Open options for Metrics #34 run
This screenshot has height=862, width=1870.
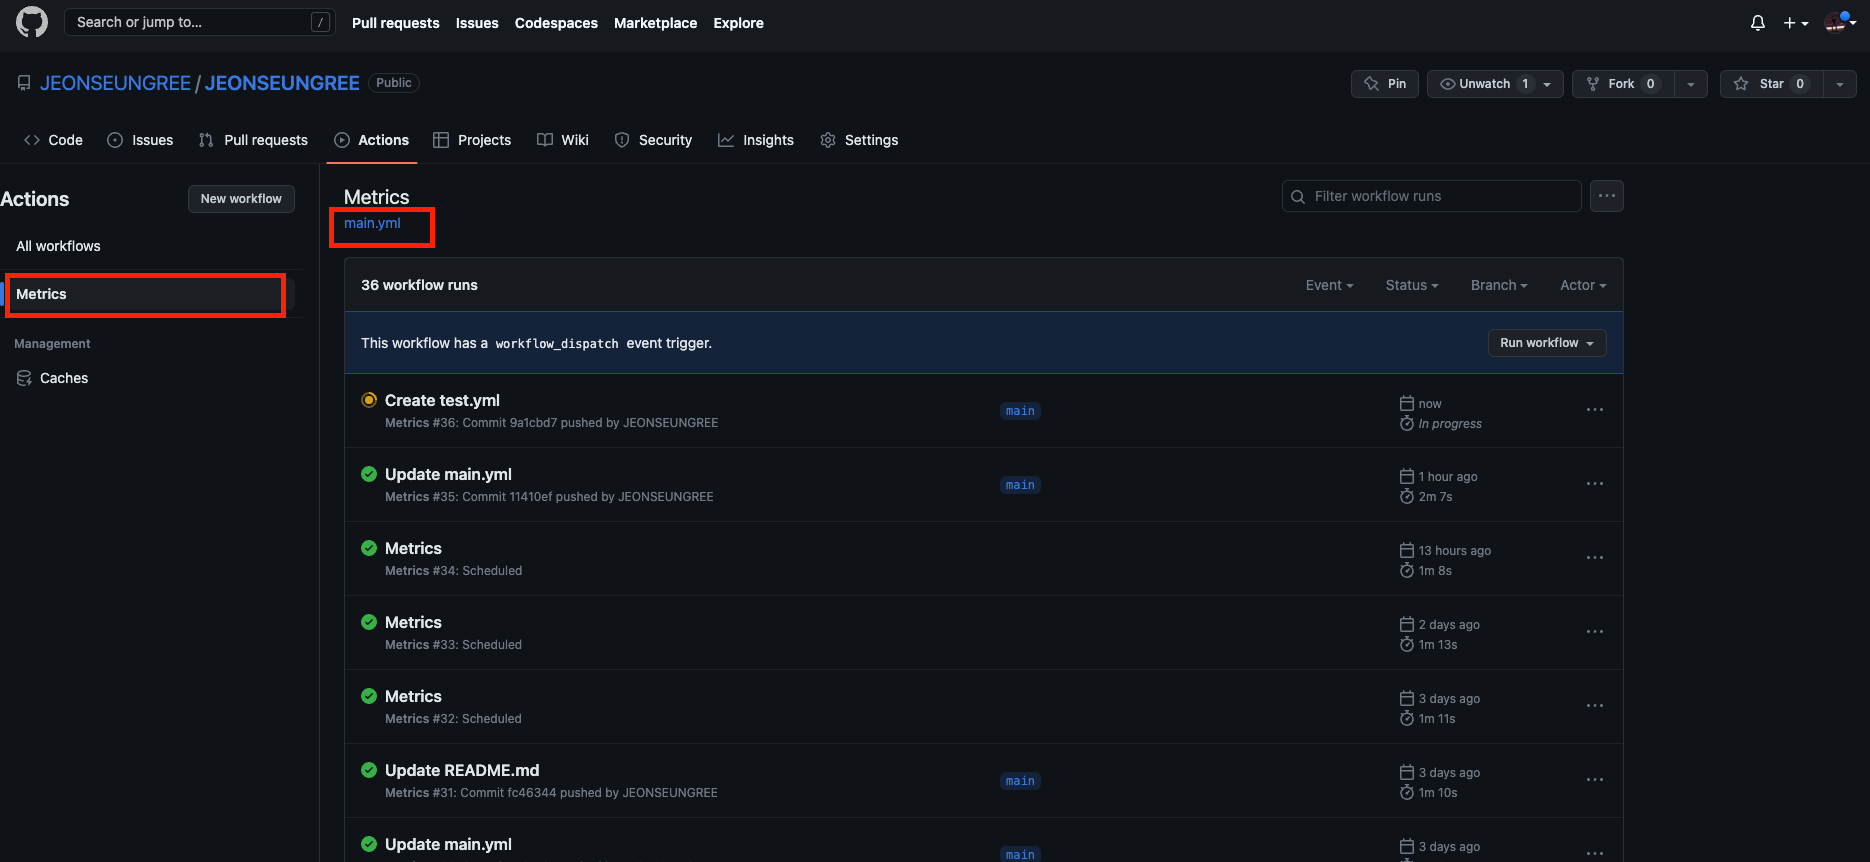click(1595, 558)
